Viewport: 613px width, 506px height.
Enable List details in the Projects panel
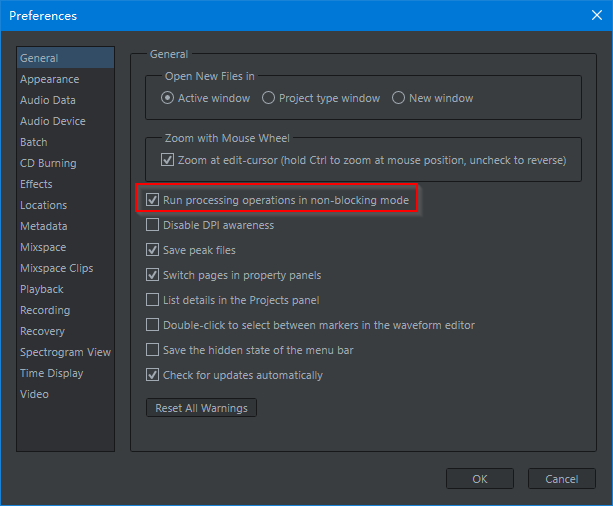153,300
